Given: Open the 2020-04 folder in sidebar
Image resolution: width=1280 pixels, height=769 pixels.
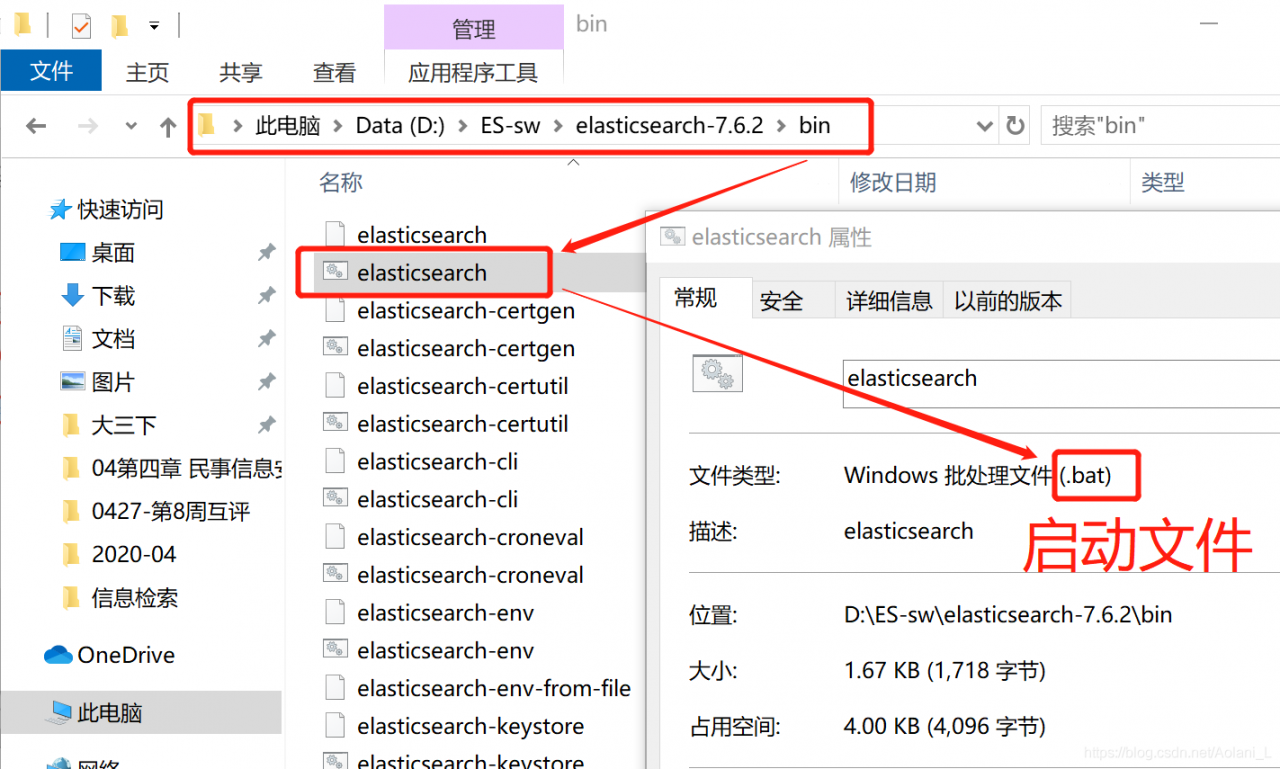Looking at the screenshot, I should click(134, 554).
